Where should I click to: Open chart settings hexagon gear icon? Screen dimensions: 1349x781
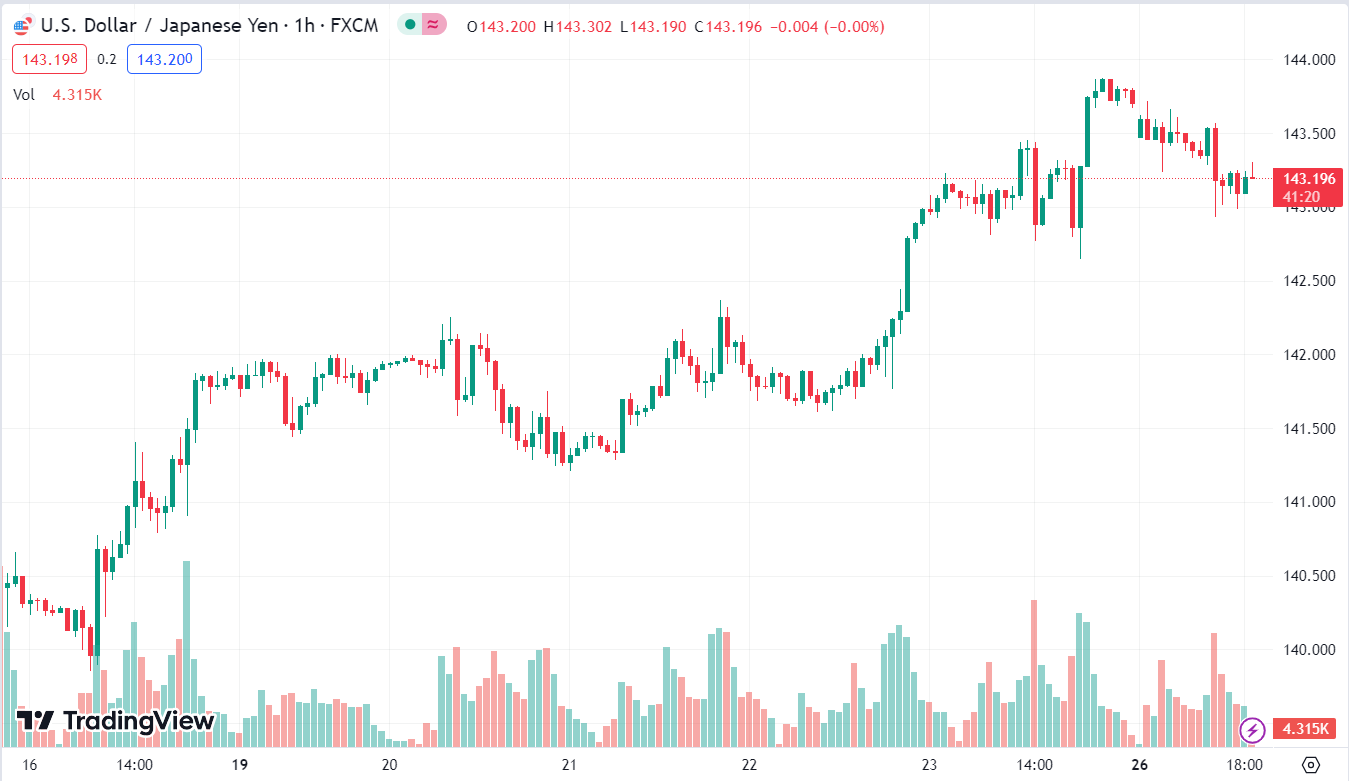click(1312, 765)
